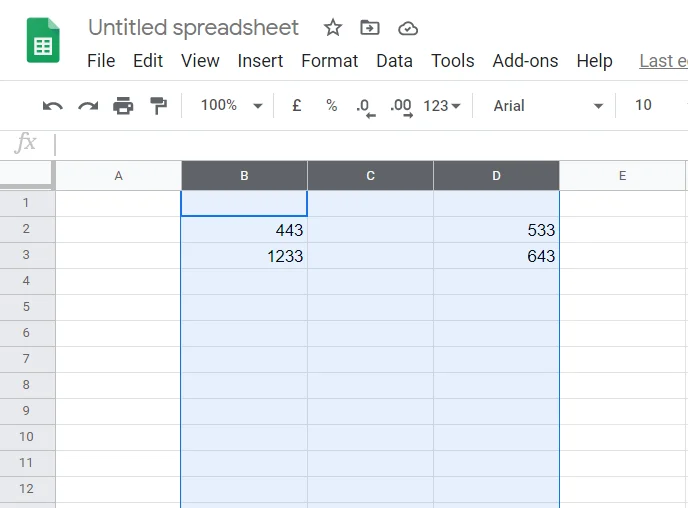688x508 pixels.
Task: Open the 100% zoom dropdown
Action: pyautogui.click(x=231, y=105)
